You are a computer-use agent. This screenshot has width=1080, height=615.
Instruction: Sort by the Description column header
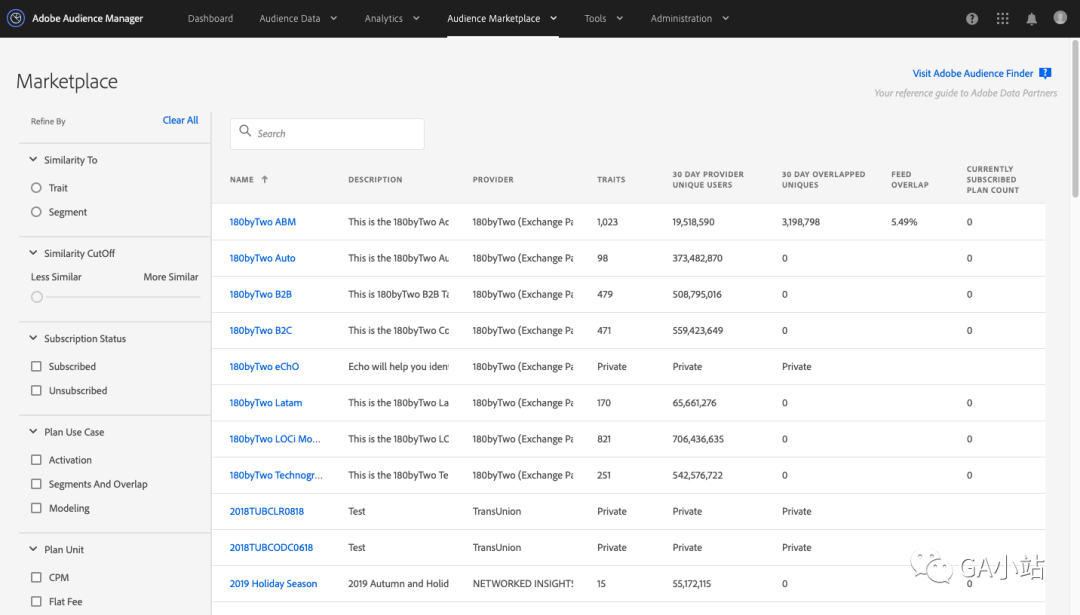pos(375,180)
